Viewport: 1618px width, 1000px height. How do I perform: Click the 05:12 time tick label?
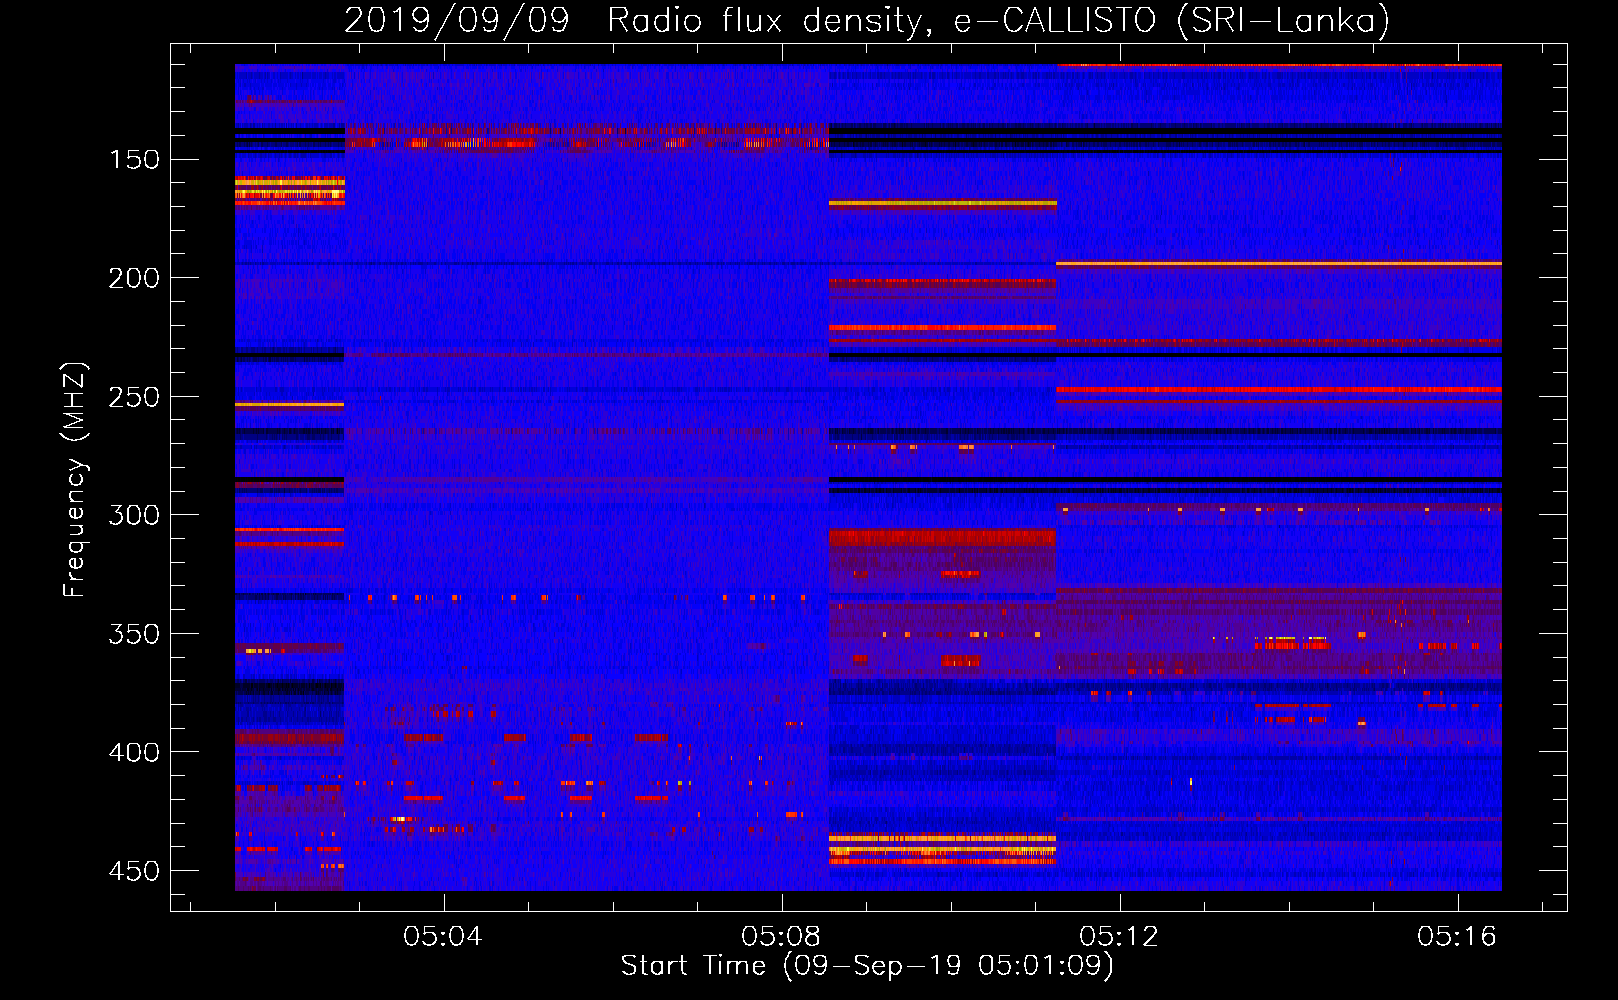tap(1119, 936)
